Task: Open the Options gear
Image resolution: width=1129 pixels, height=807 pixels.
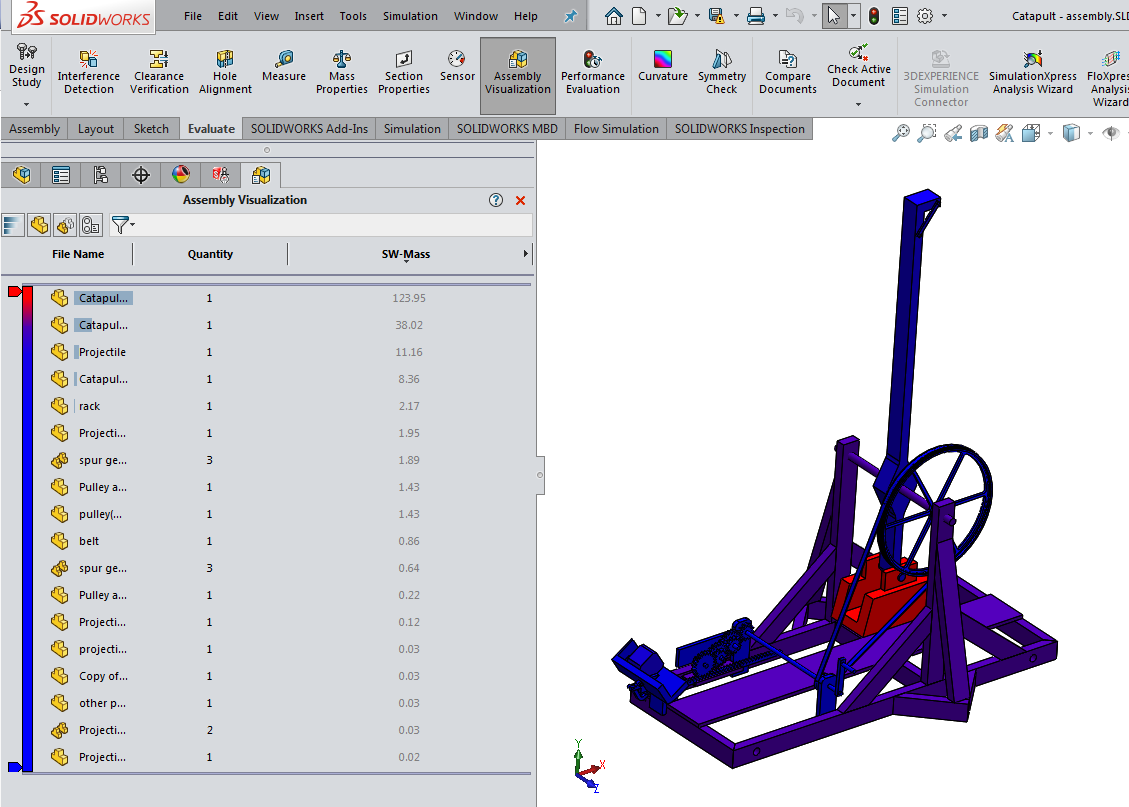Action: (925, 16)
